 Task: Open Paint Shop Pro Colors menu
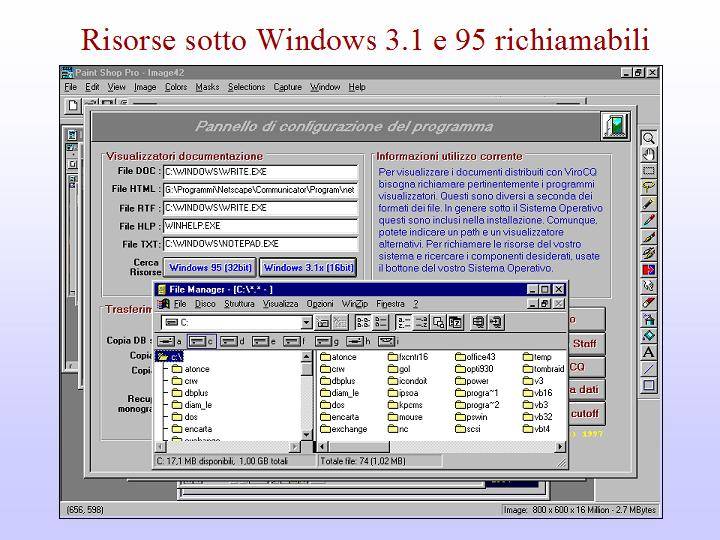coord(176,87)
